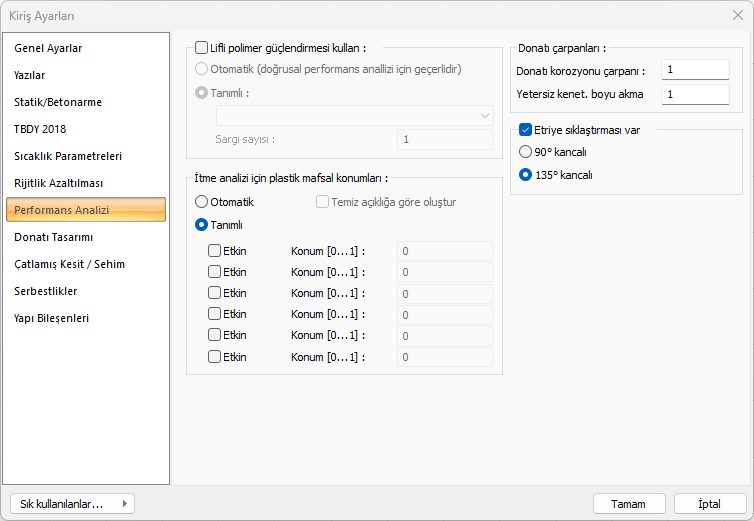Viewport: 754px width, 521px height.
Task: Open Genel Ayarlar settings page
Action: click(48, 48)
